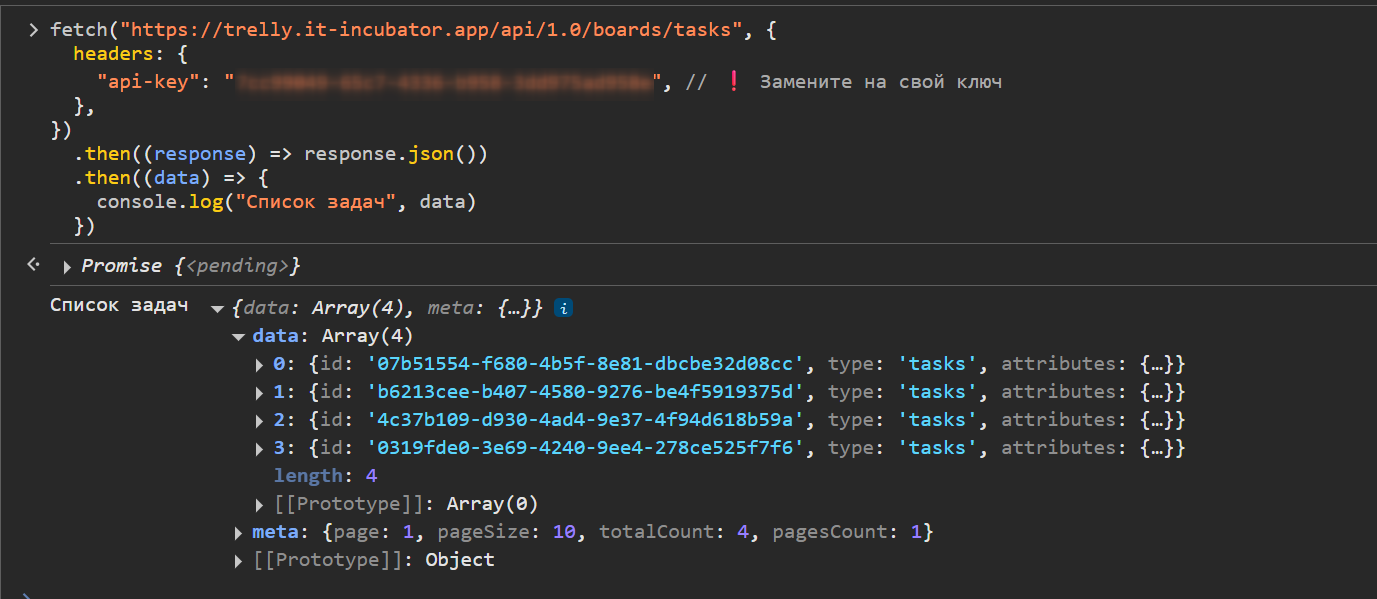Expand array item 2 disclosure triangle
The width and height of the screenshot is (1377, 599).
tap(261, 421)
